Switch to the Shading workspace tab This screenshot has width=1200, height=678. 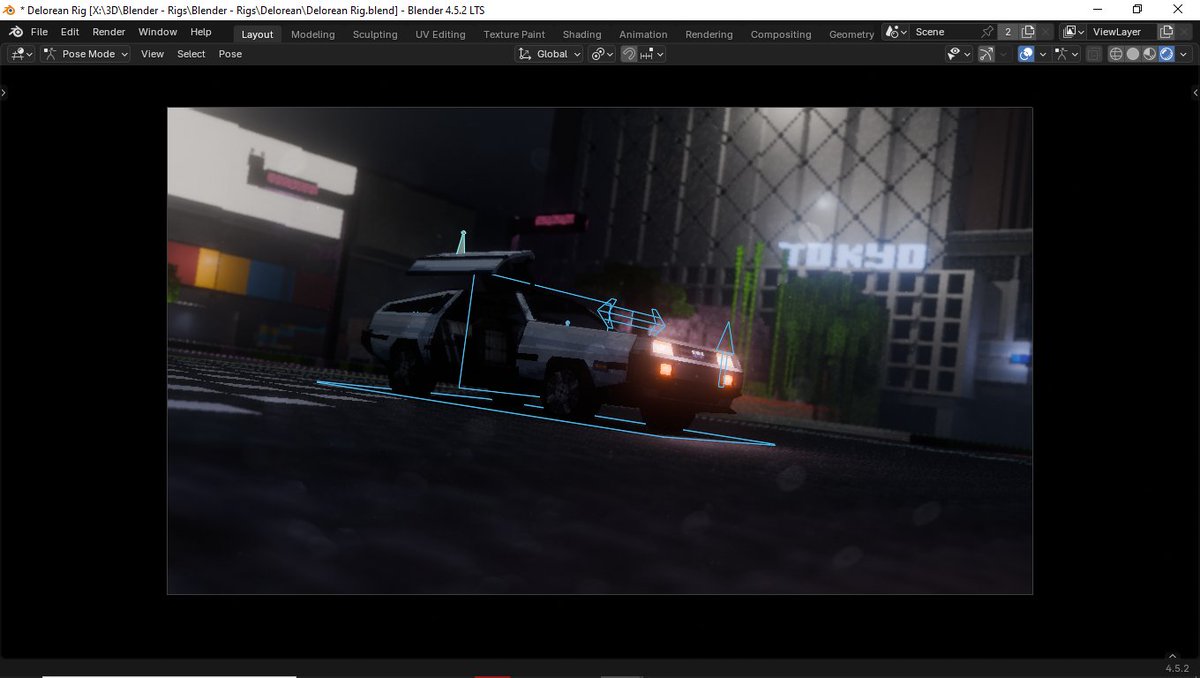click(x=582, y=34)
